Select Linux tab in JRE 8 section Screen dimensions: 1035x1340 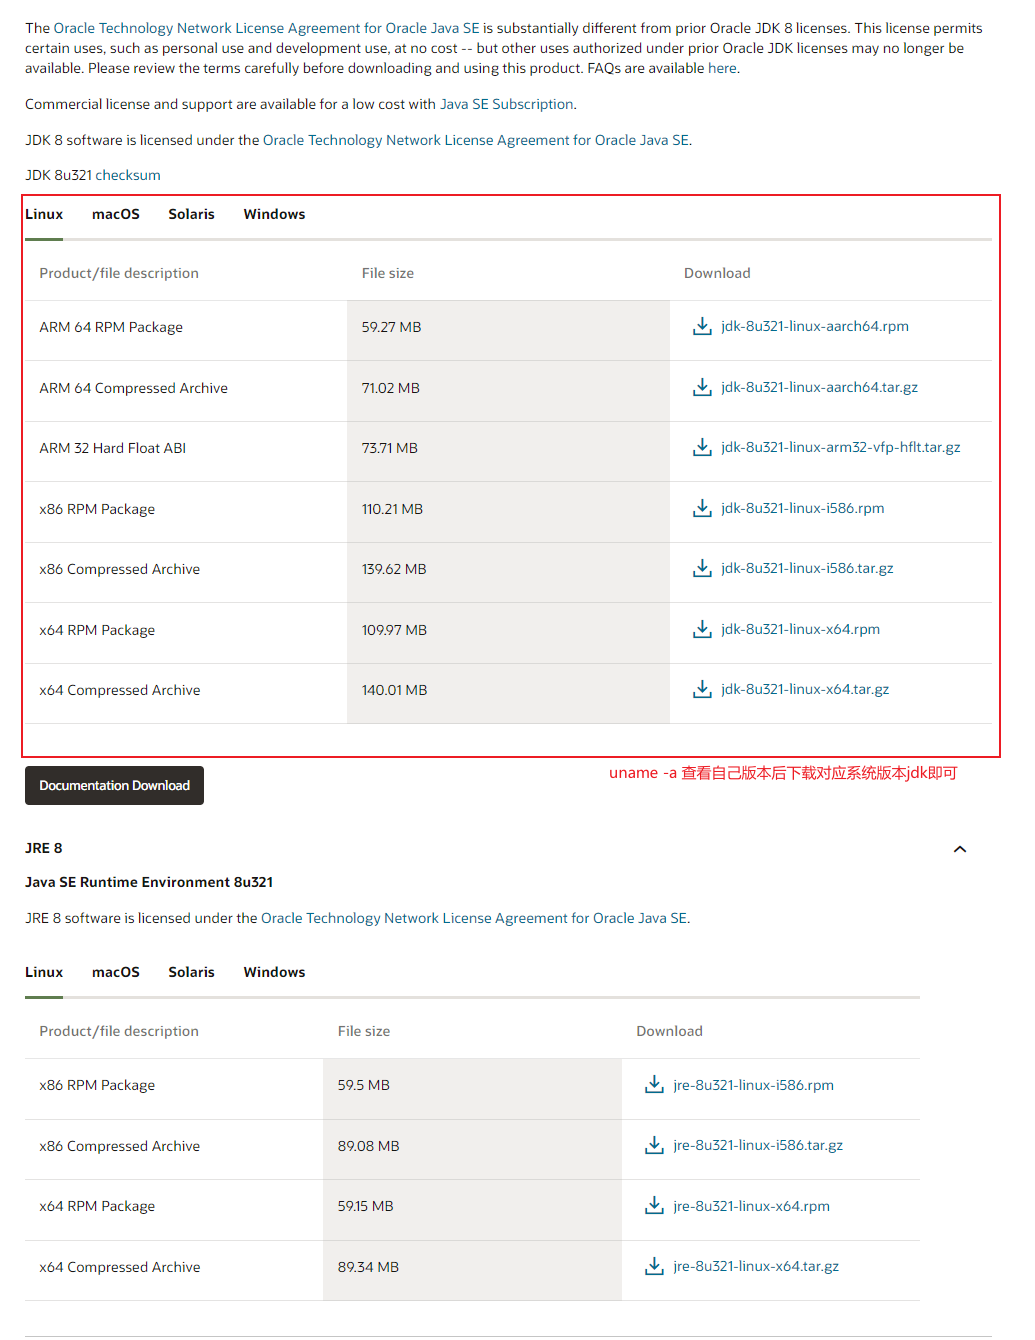click(44, 972)
